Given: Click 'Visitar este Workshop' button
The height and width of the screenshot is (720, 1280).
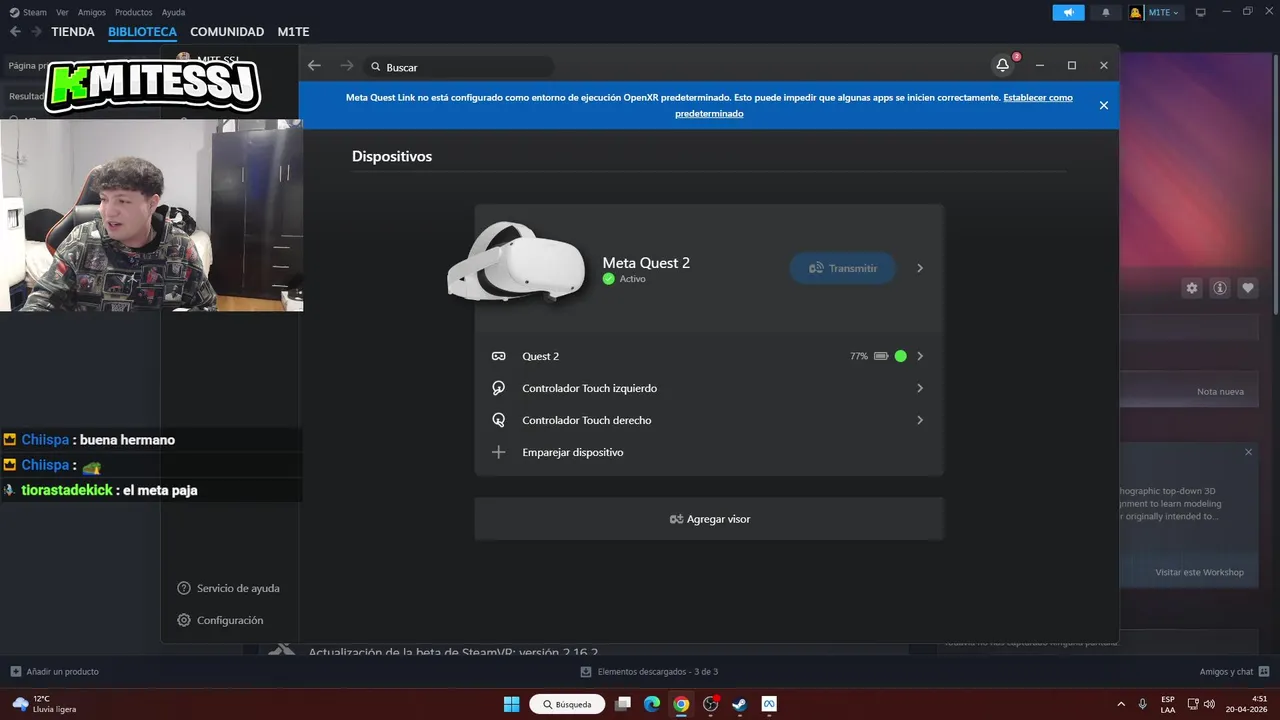Looking at the screenshot, I should 1199,572.
